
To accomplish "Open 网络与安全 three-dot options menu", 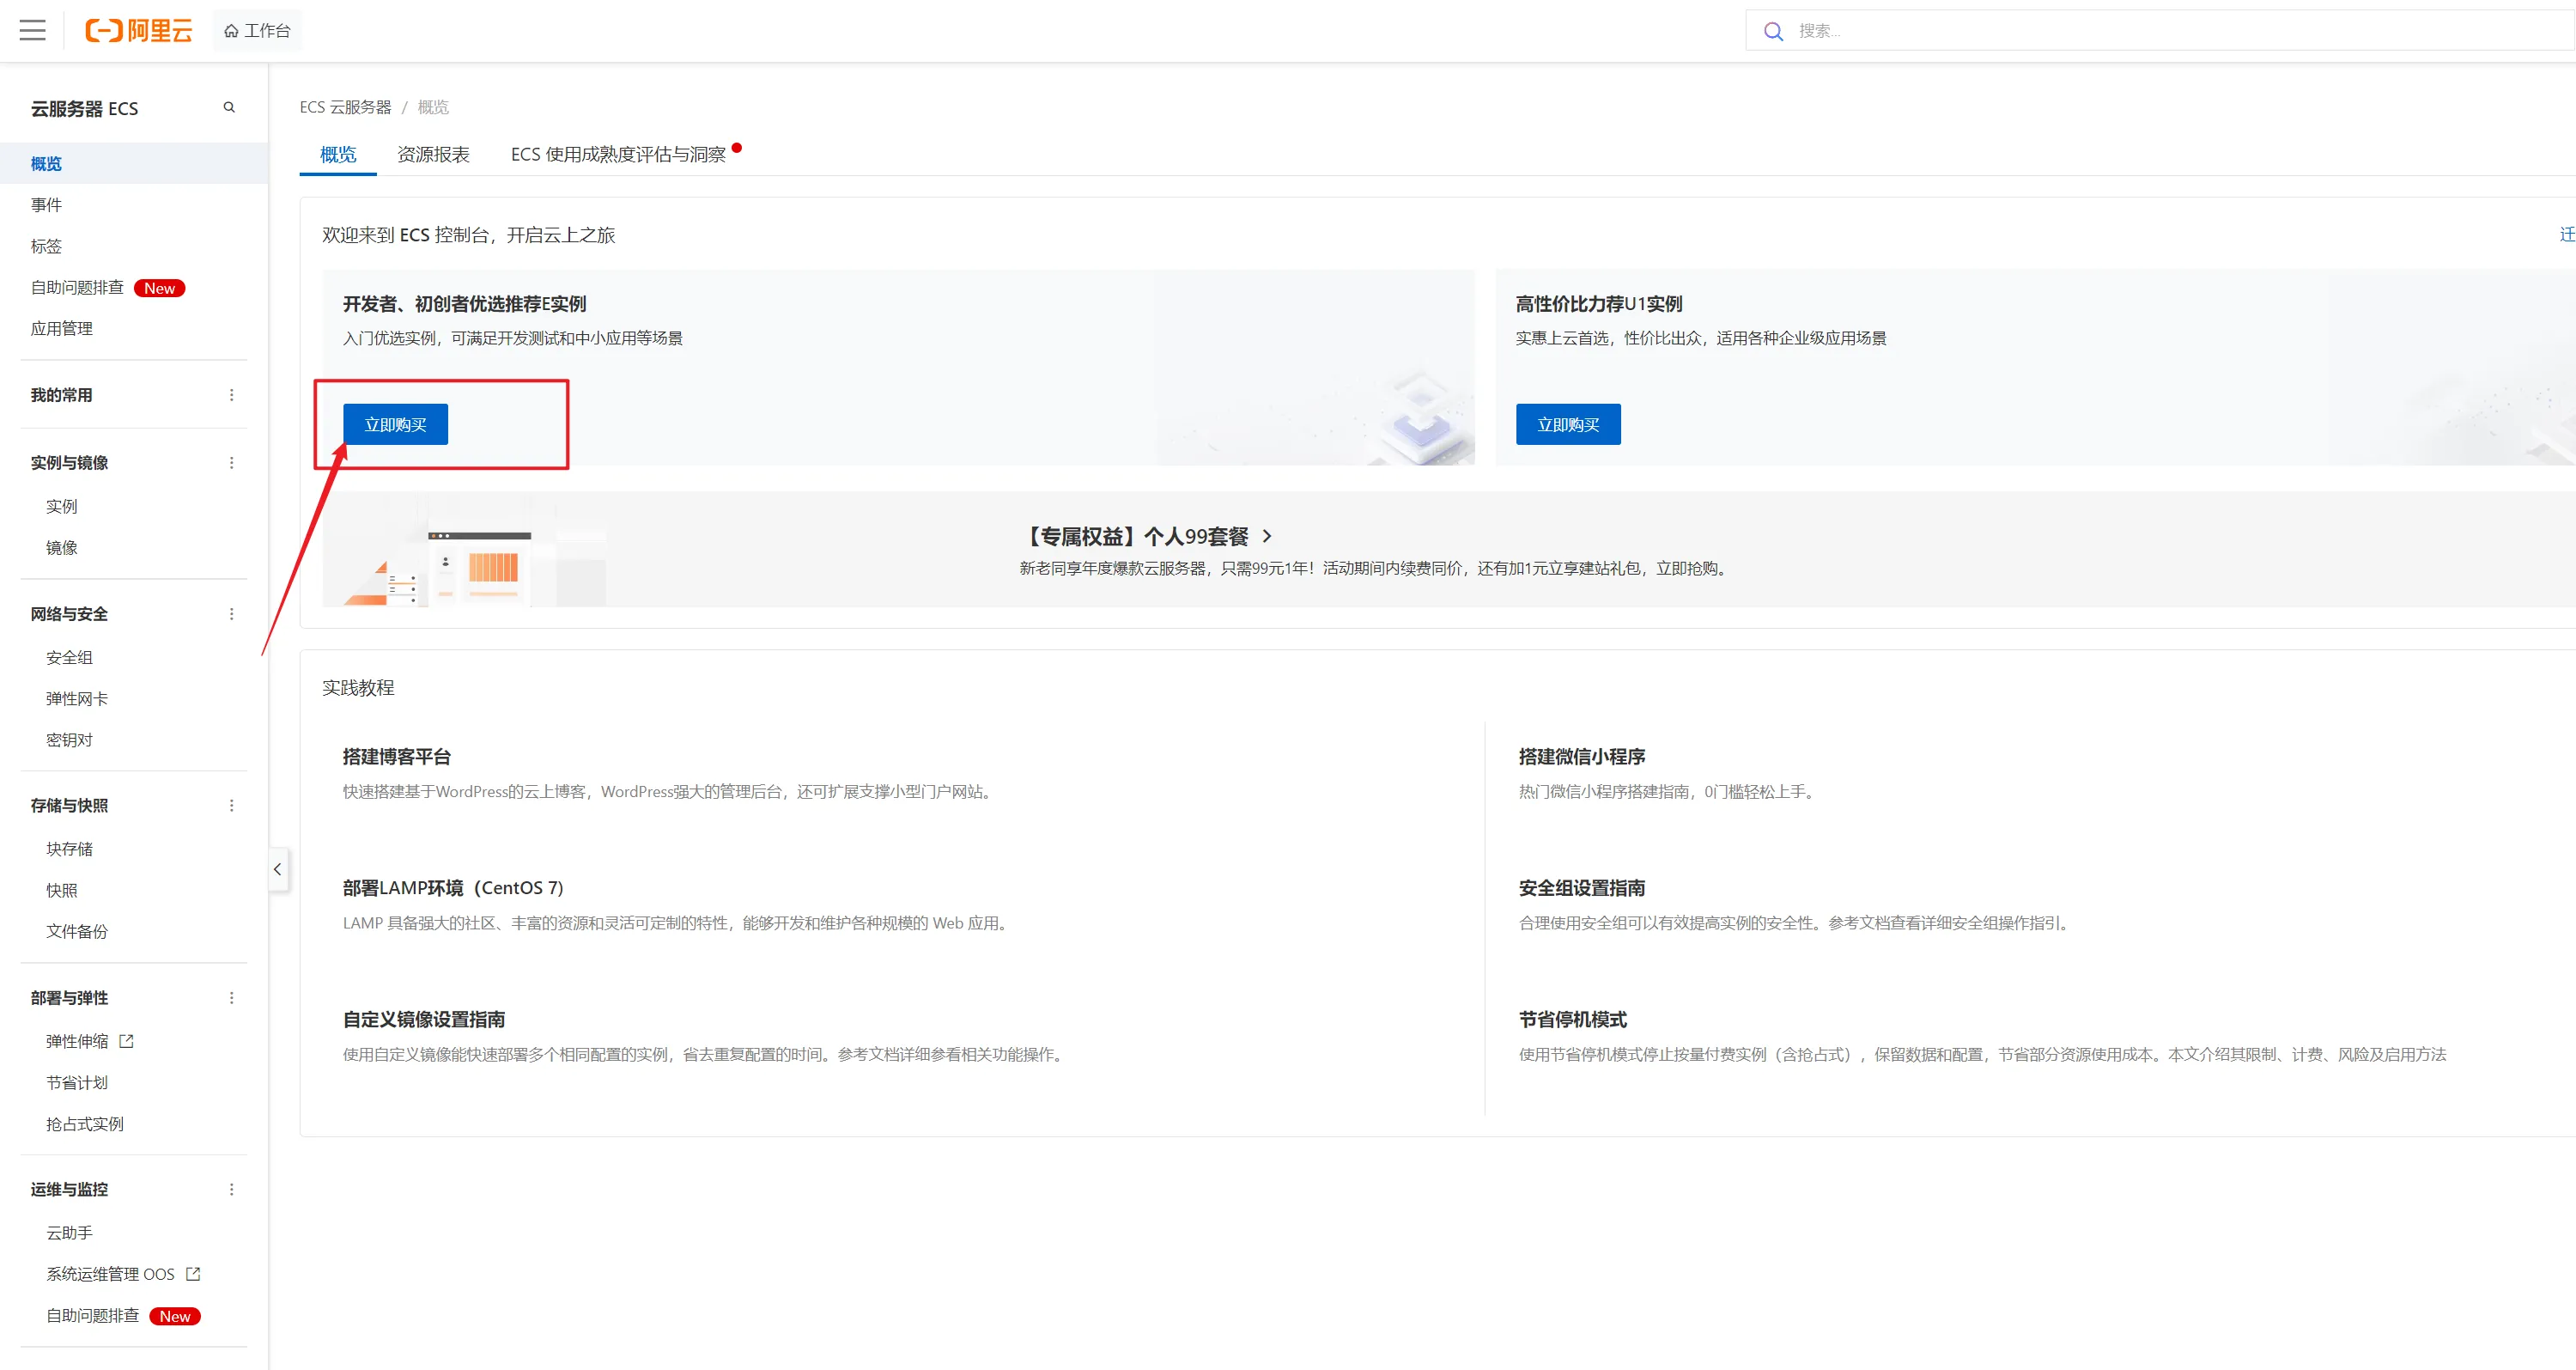I will tap(231, 614).
